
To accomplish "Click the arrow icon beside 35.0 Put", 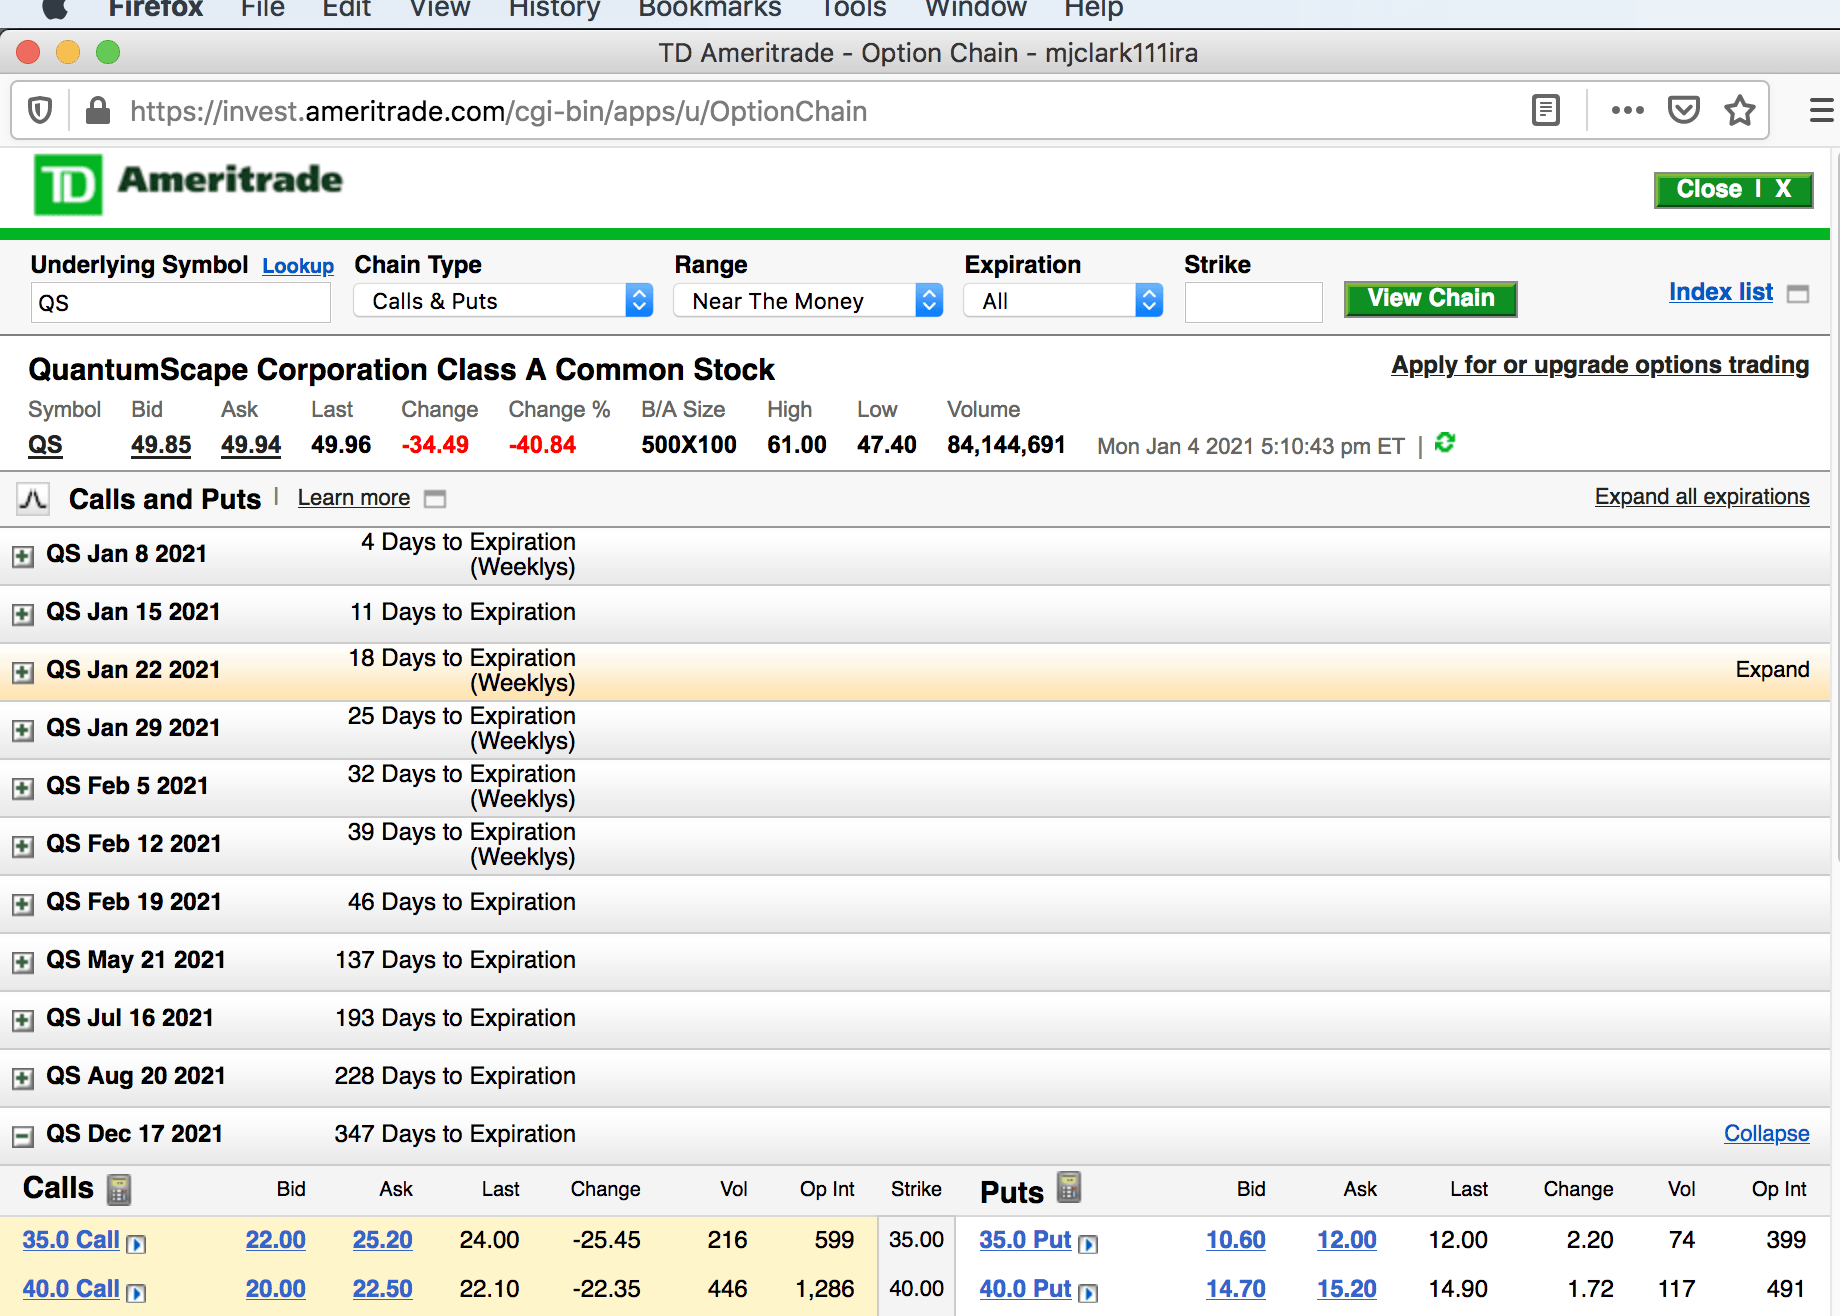I will click(1088, 1244).
